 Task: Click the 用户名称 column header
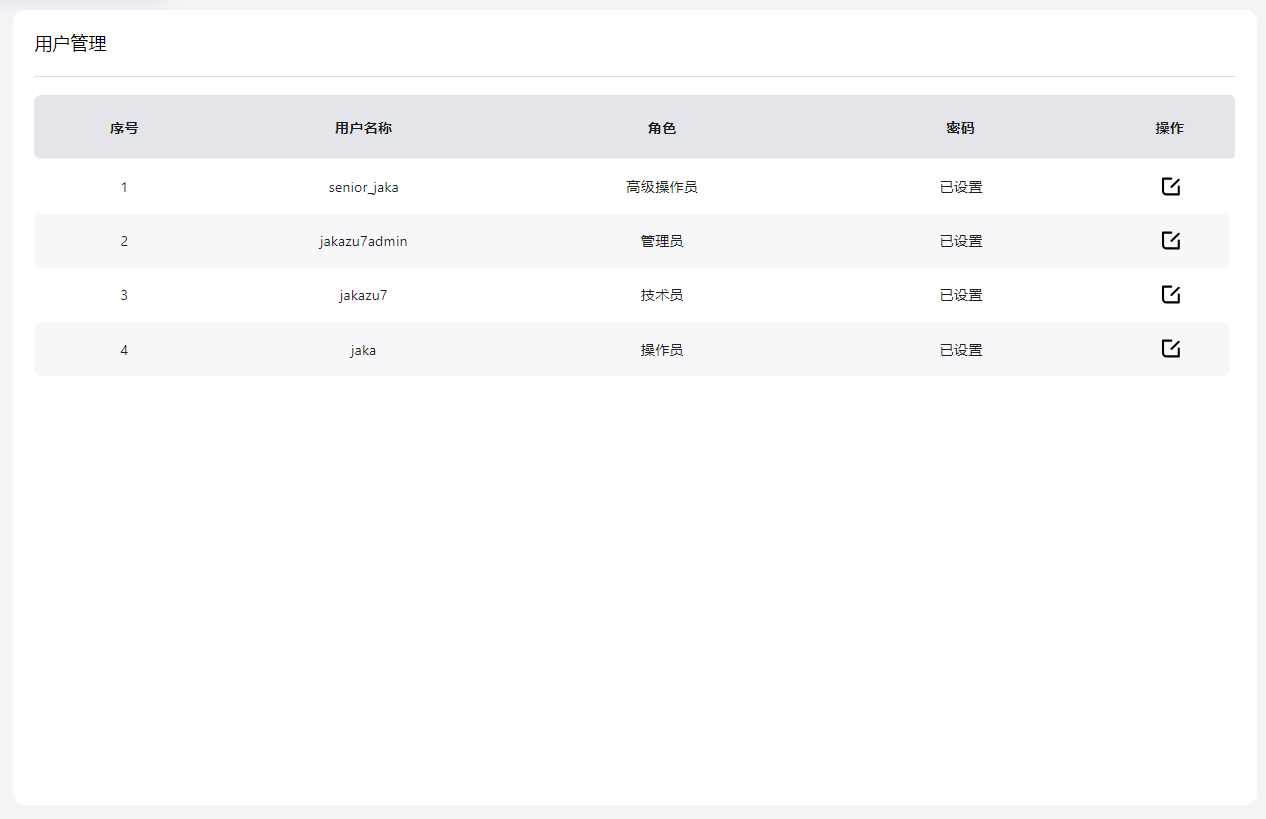tap(363, 128)
